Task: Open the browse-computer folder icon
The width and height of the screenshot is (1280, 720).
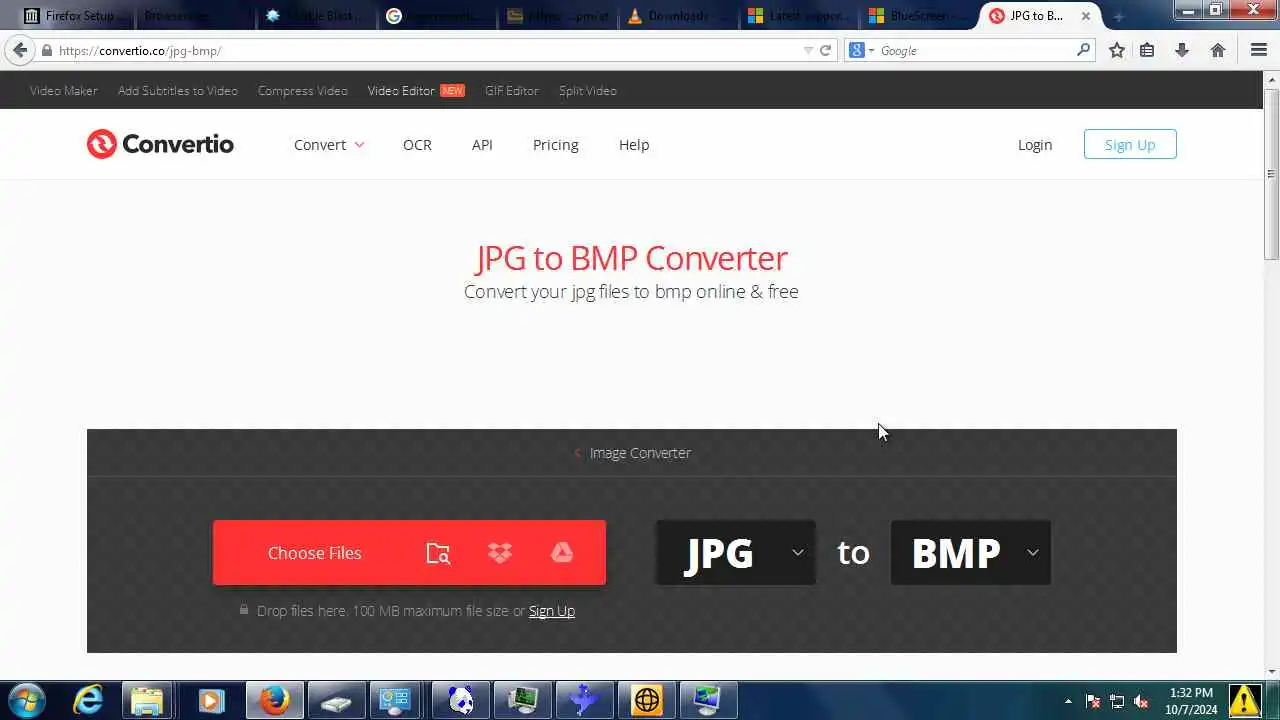Action: (x=438, y=553)
